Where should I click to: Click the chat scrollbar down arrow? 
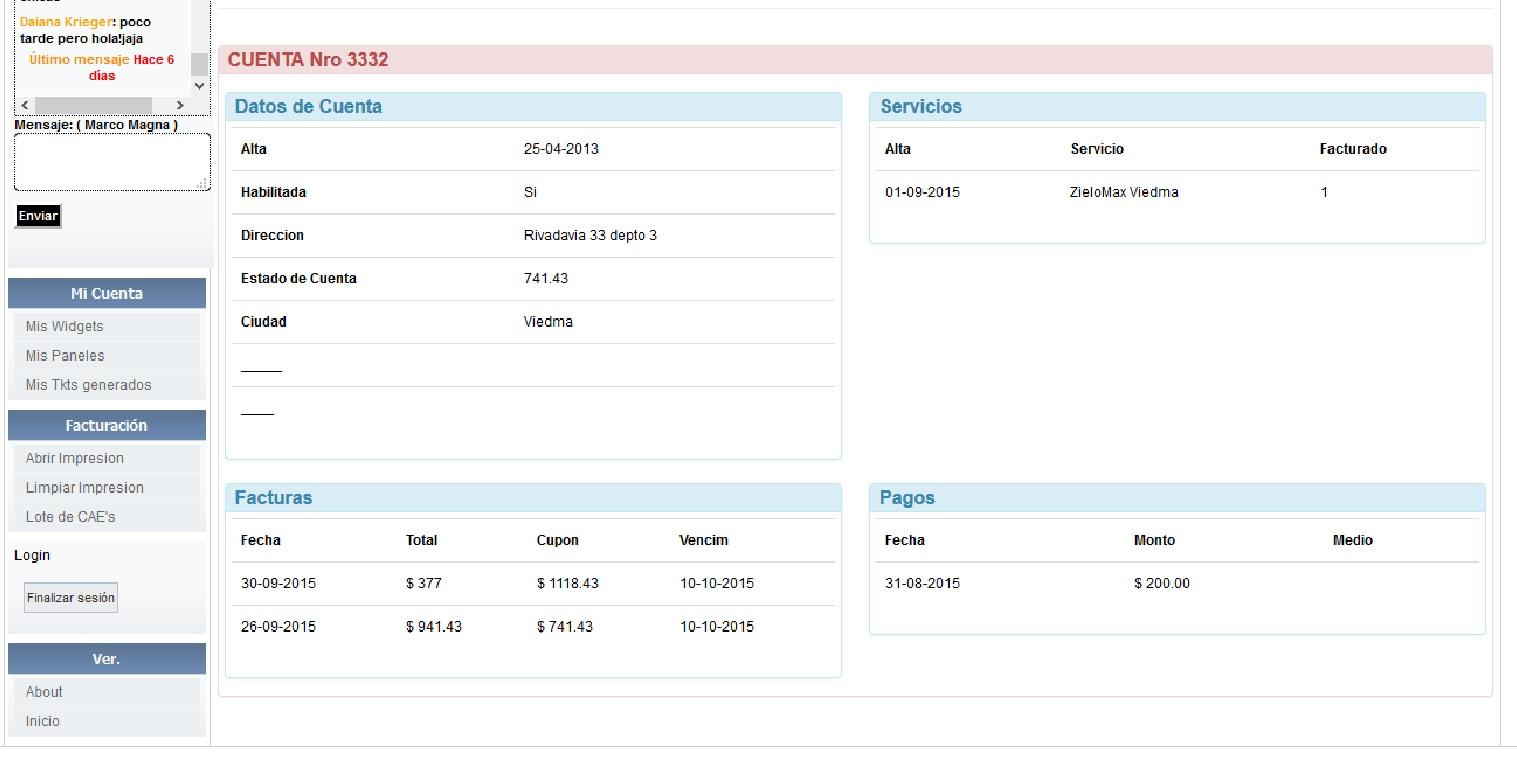[198, 86]
